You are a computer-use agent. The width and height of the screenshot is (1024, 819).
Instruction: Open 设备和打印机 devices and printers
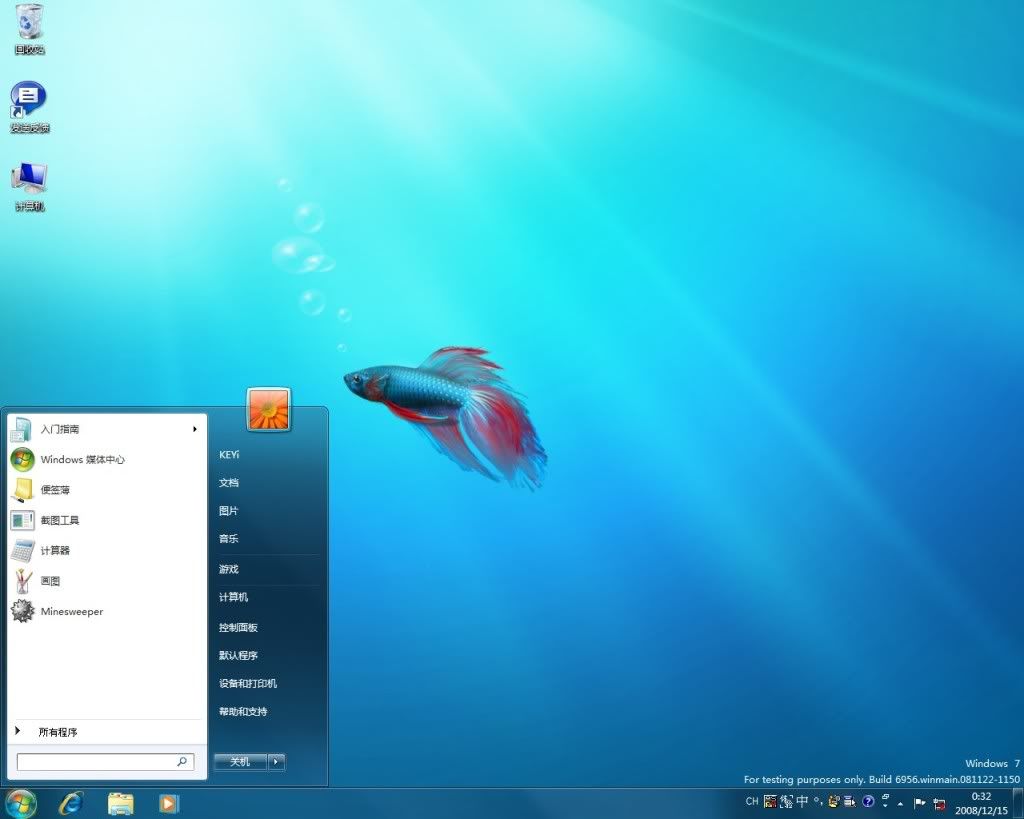[248, 683]
